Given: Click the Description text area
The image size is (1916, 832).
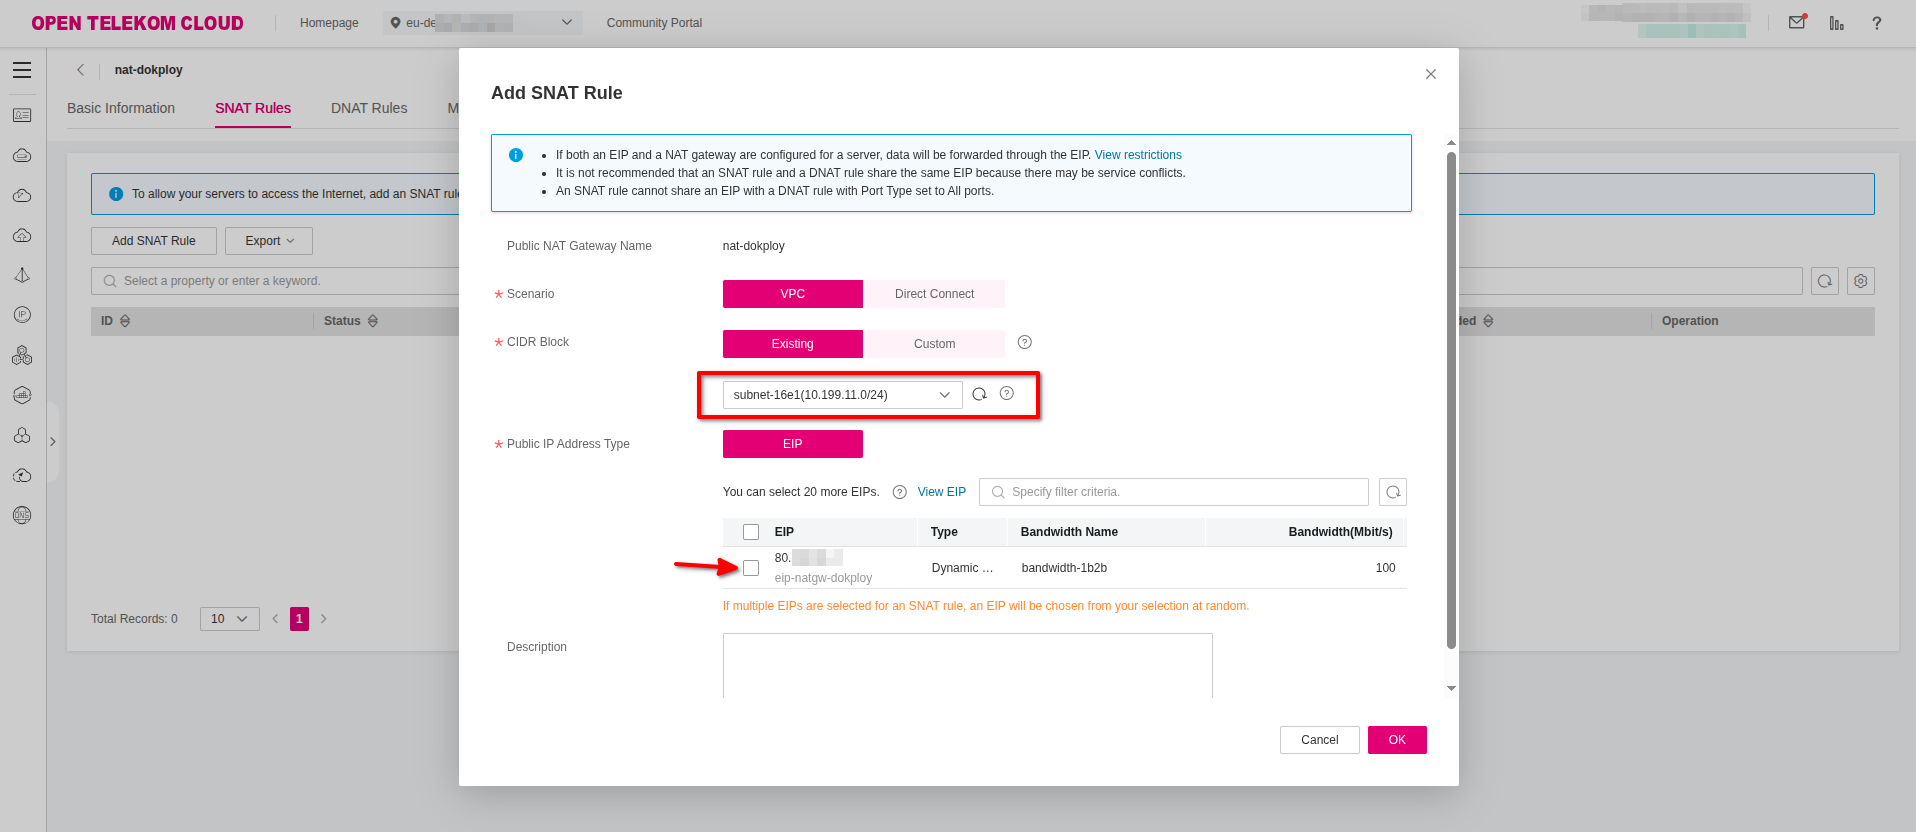Looking at the screenshot, I should (x=967, y=665).
